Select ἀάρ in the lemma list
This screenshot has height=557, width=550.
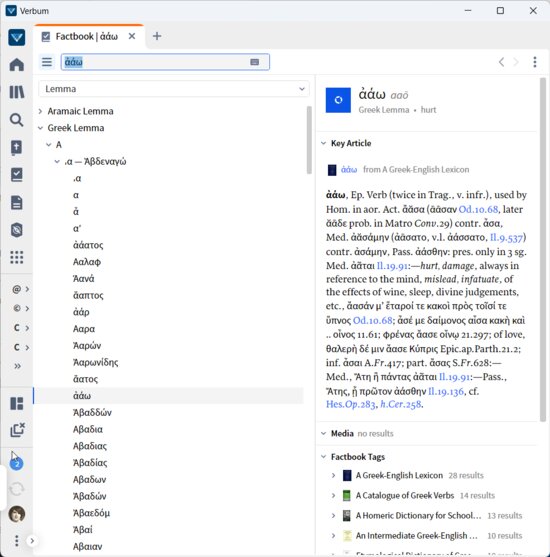[x=81, y=312]
